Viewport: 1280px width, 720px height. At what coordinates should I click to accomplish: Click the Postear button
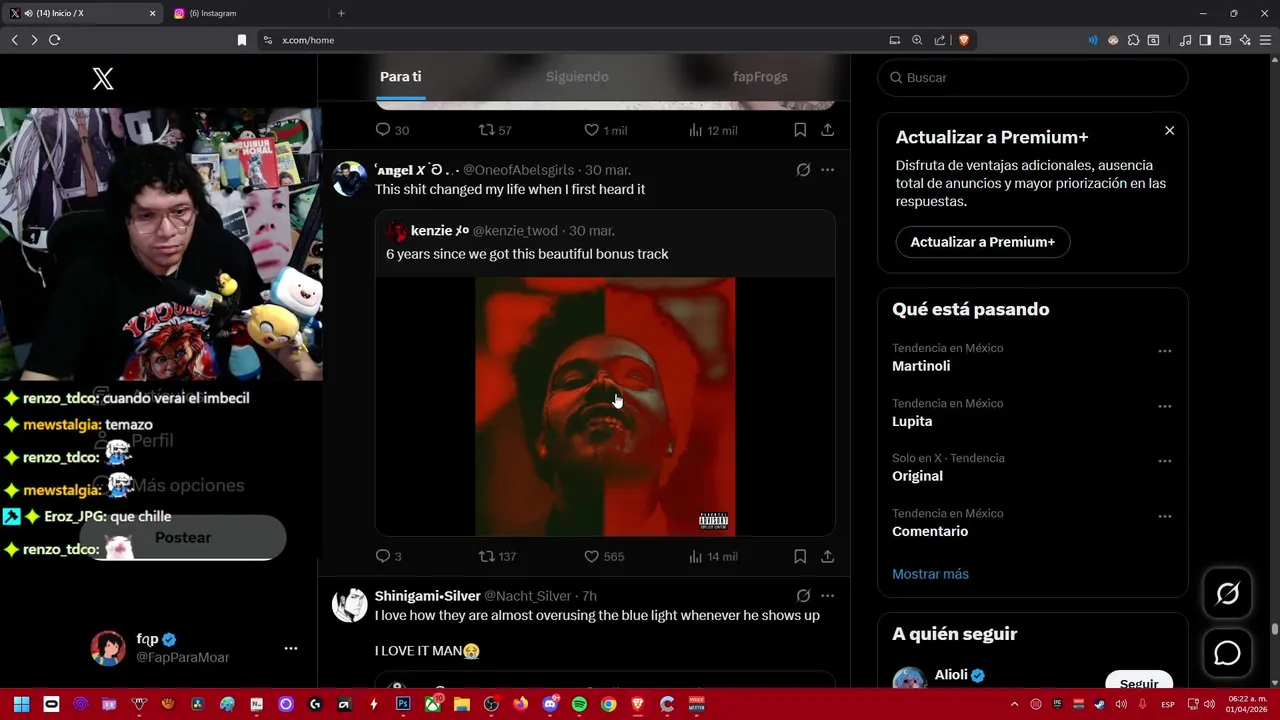point(183,538)
